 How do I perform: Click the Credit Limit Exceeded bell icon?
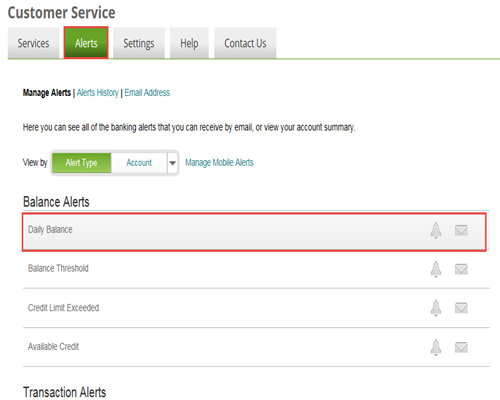(x=436, y=308)
